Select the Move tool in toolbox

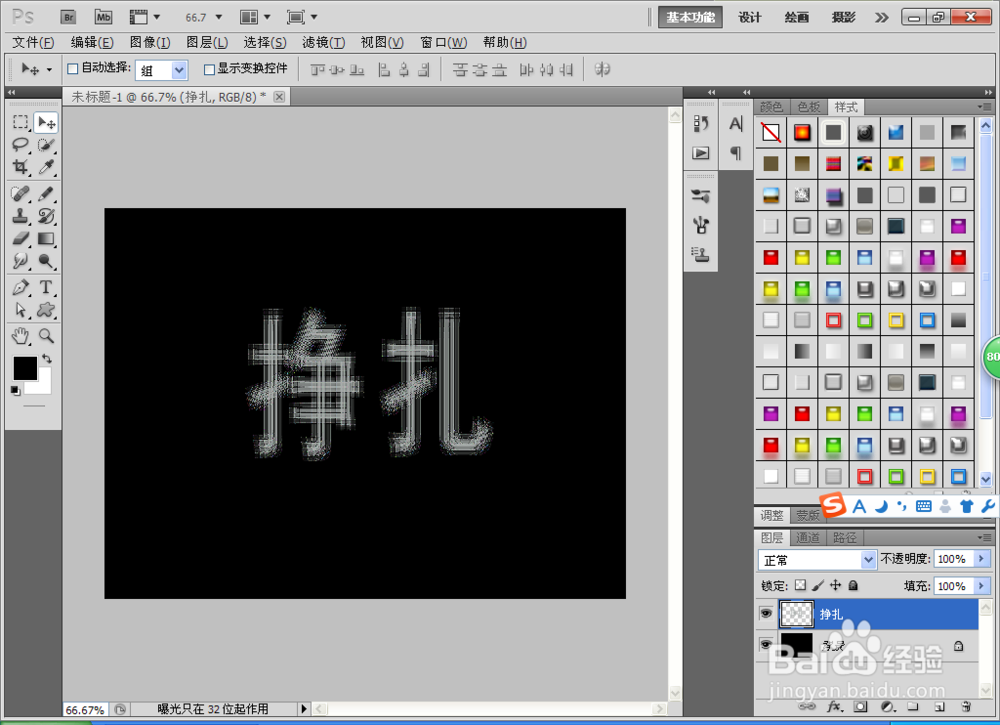tap(47, 122)
